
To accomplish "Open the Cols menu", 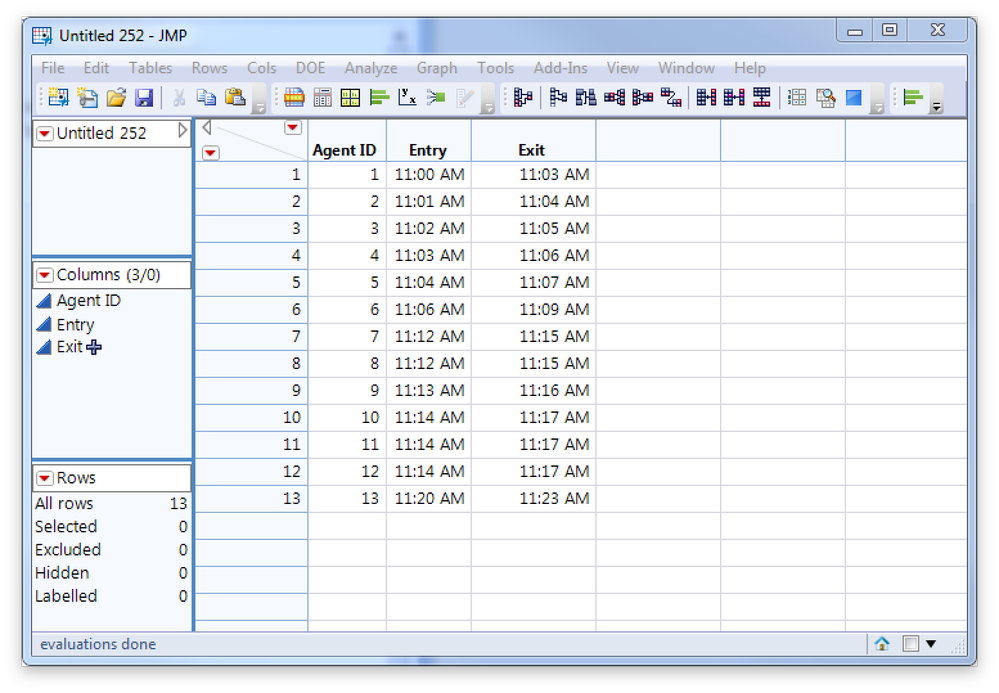I will (261, 68).
